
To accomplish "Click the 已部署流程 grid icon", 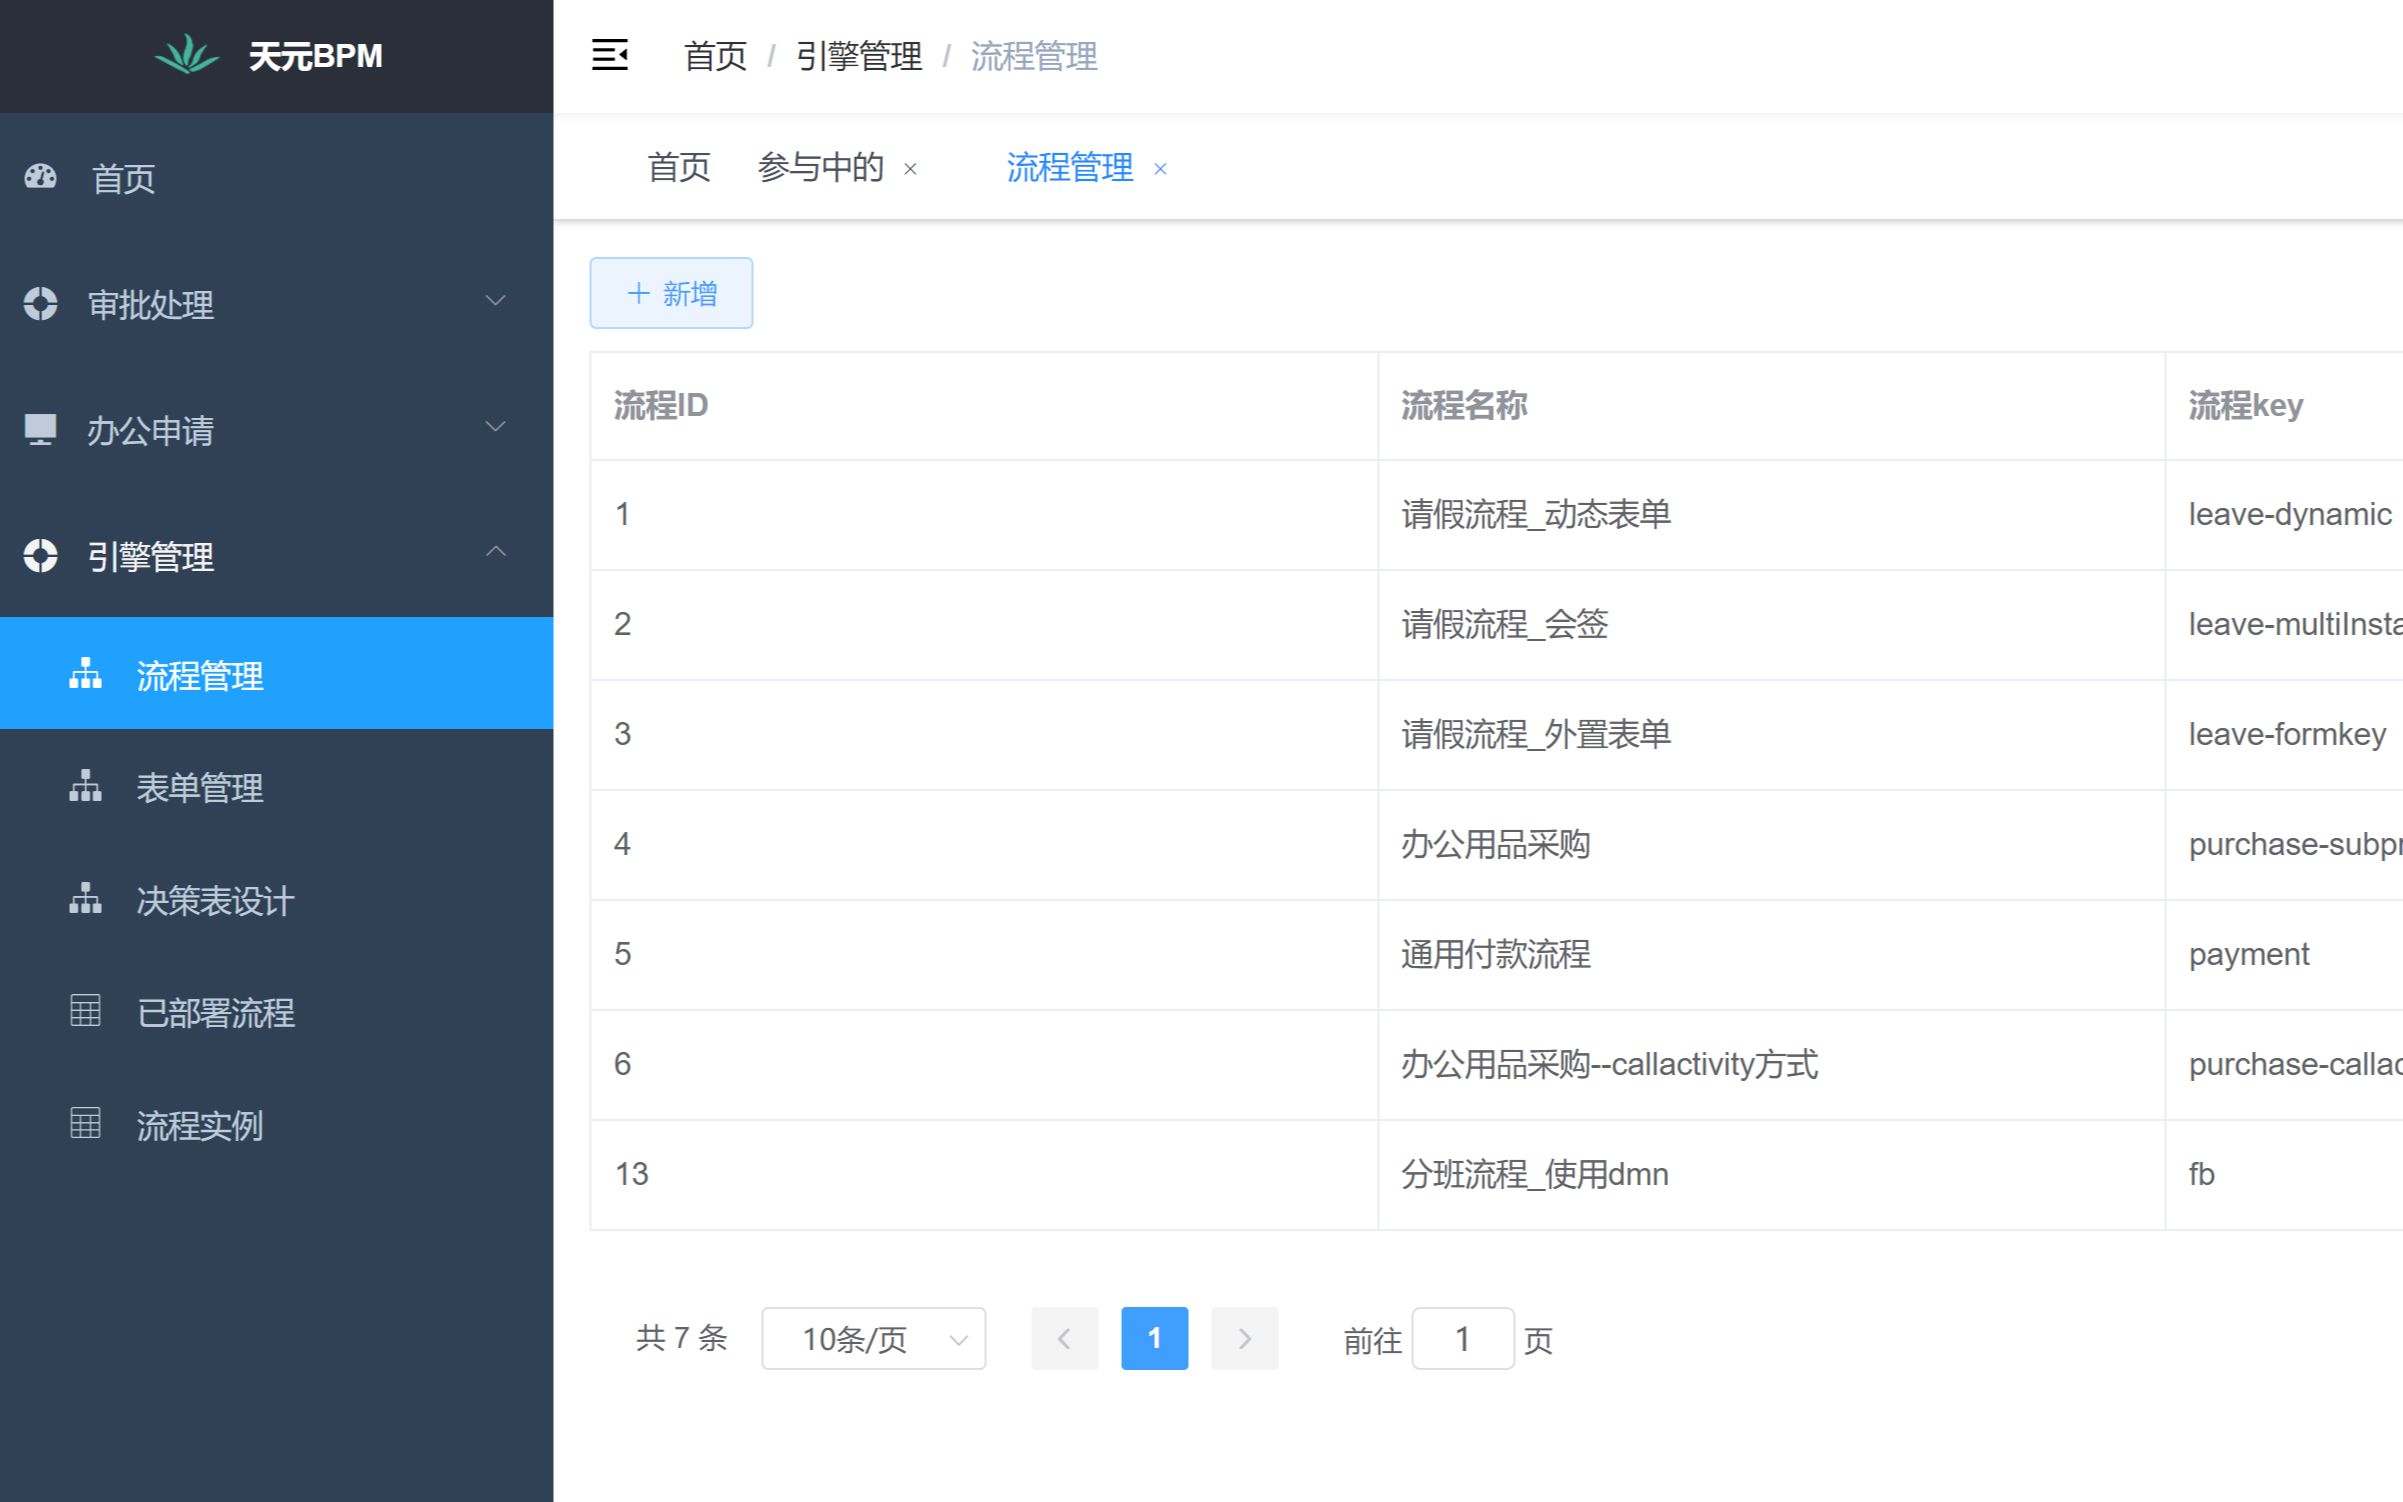I will pos(85,1011).
